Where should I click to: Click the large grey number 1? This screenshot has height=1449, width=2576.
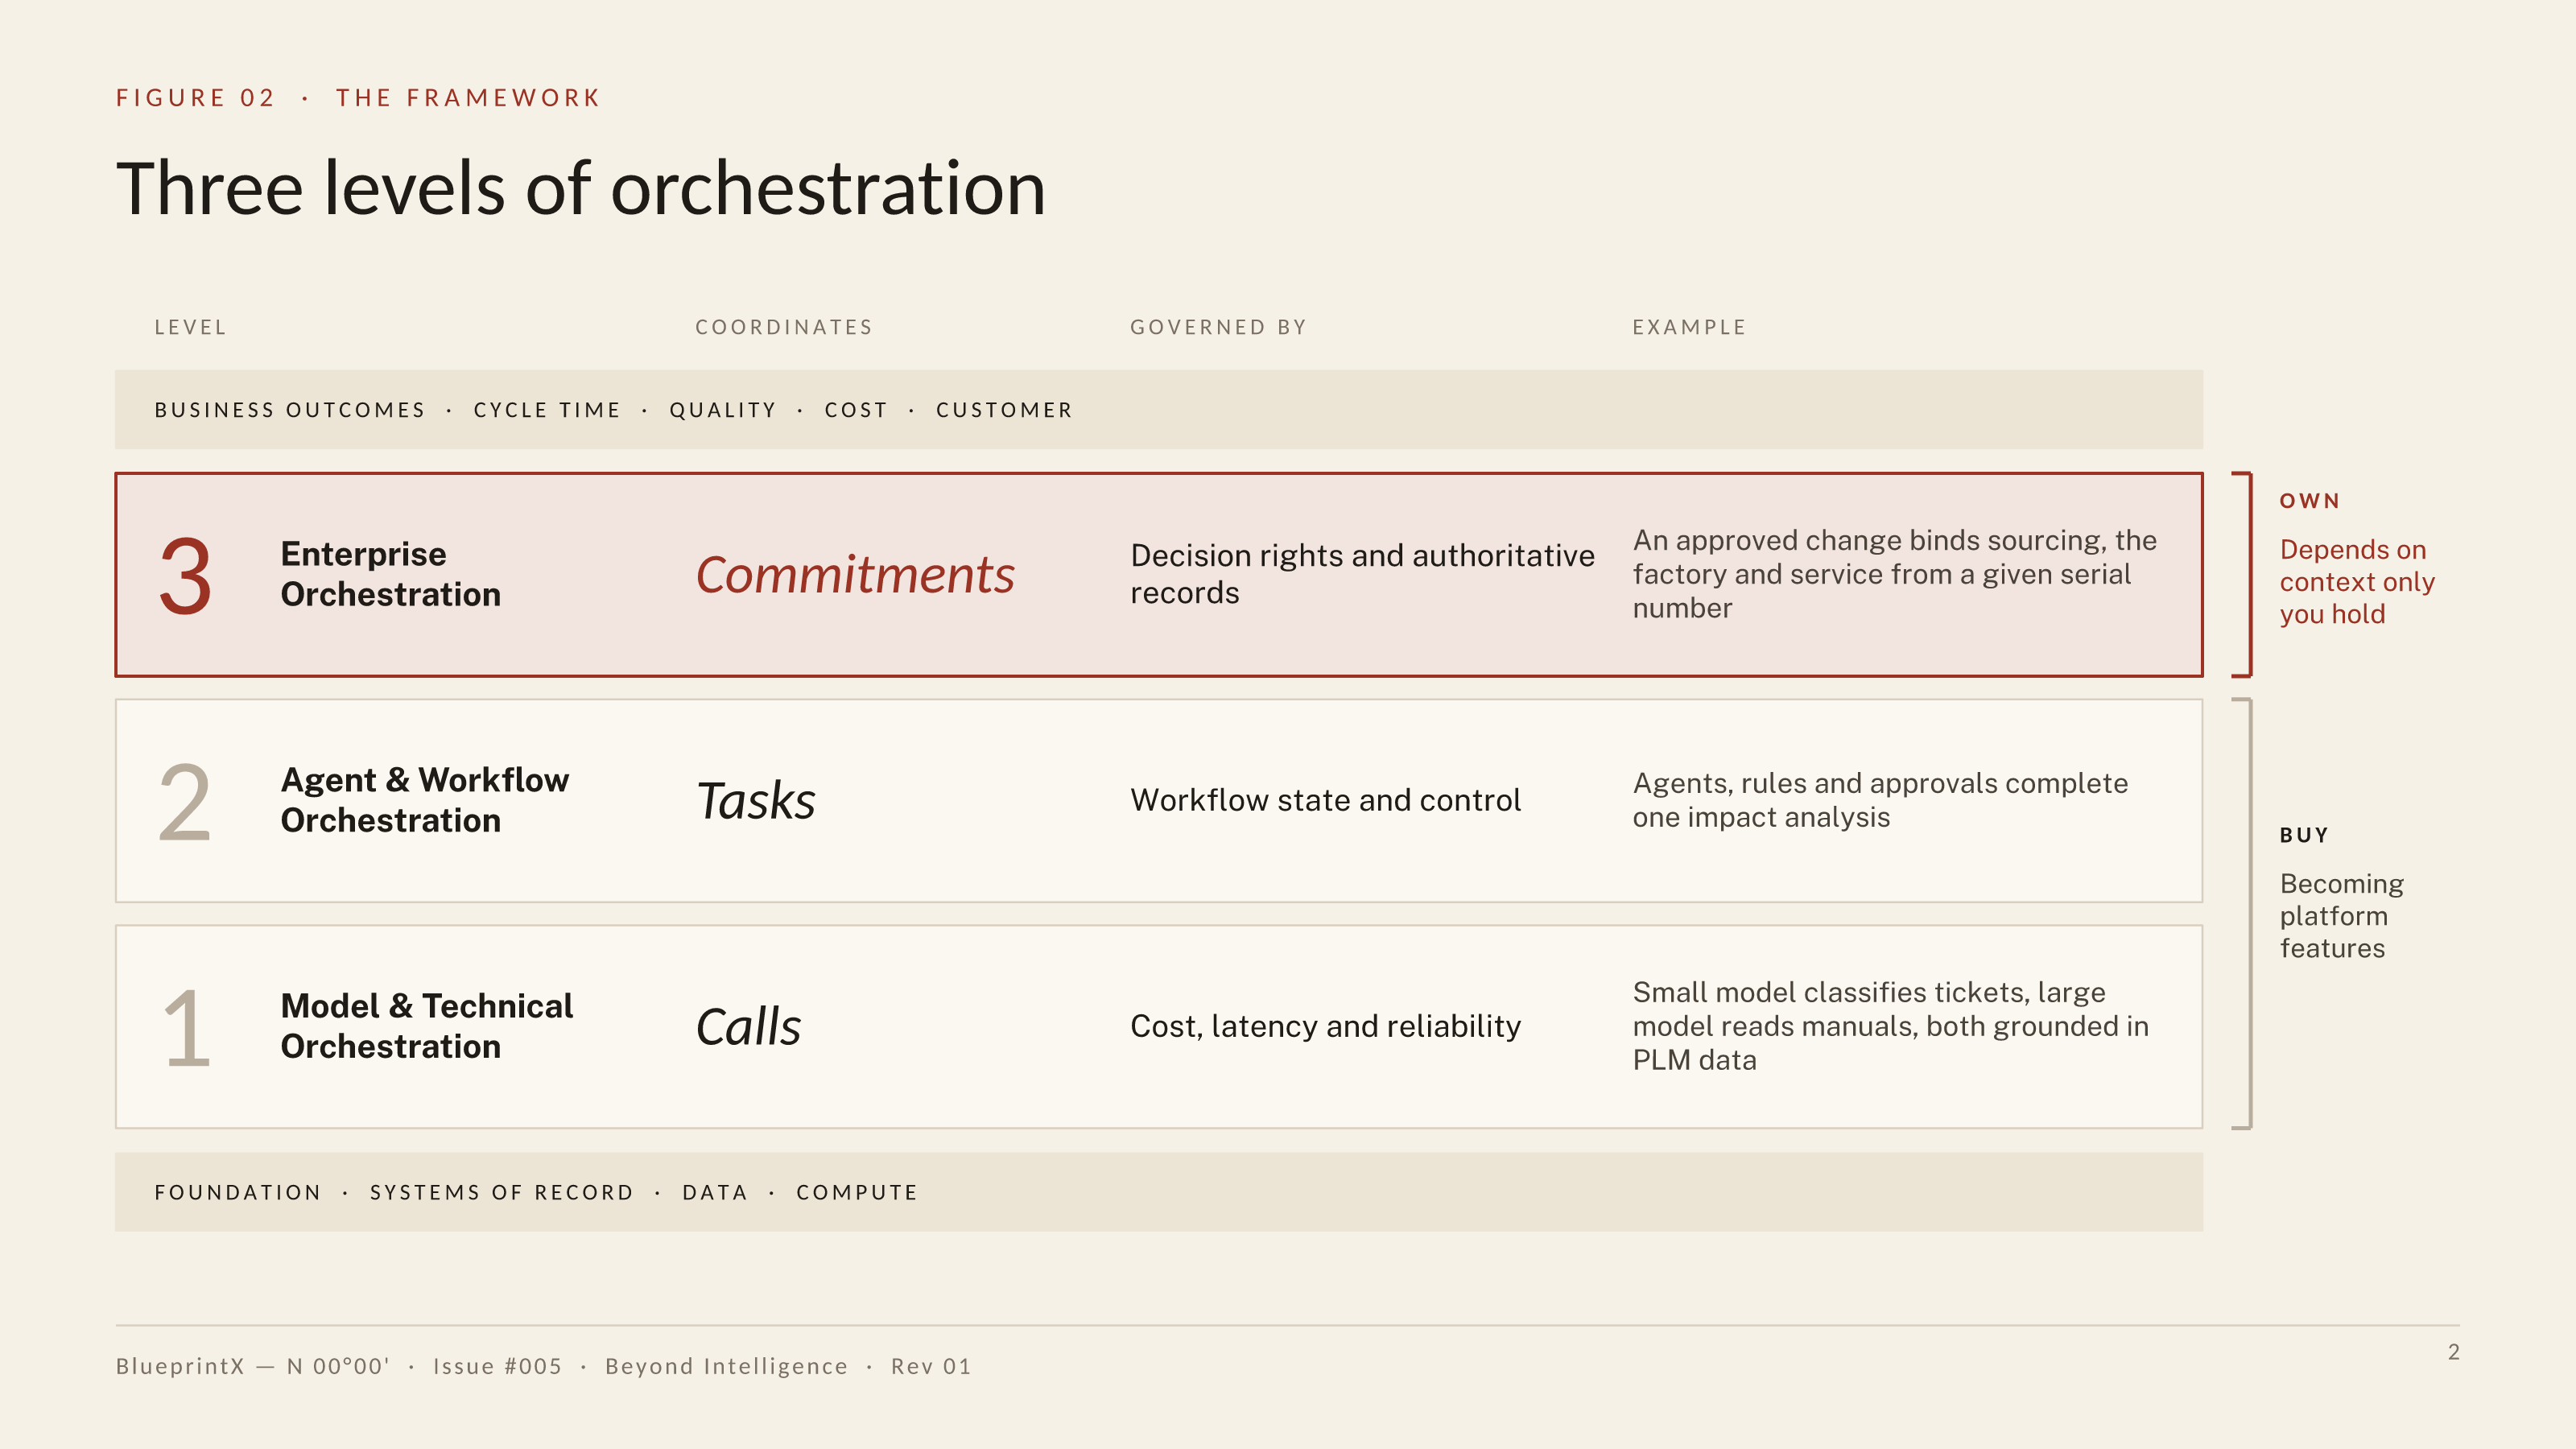(188, 1028)
